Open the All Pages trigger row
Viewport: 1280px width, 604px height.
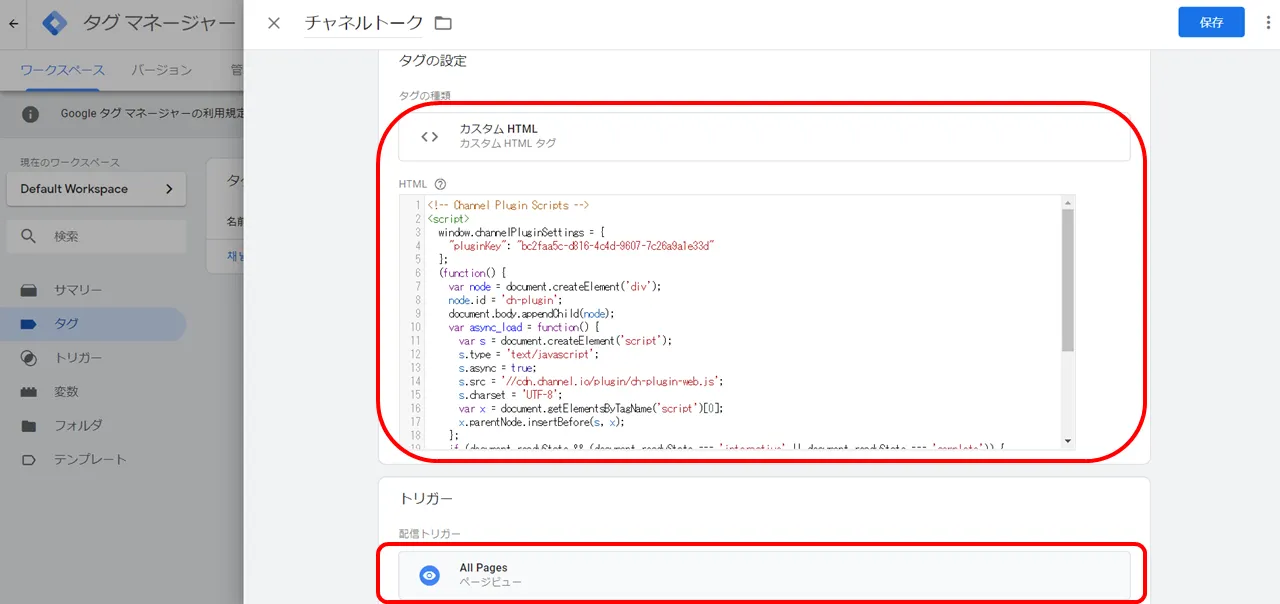point(764,575)
